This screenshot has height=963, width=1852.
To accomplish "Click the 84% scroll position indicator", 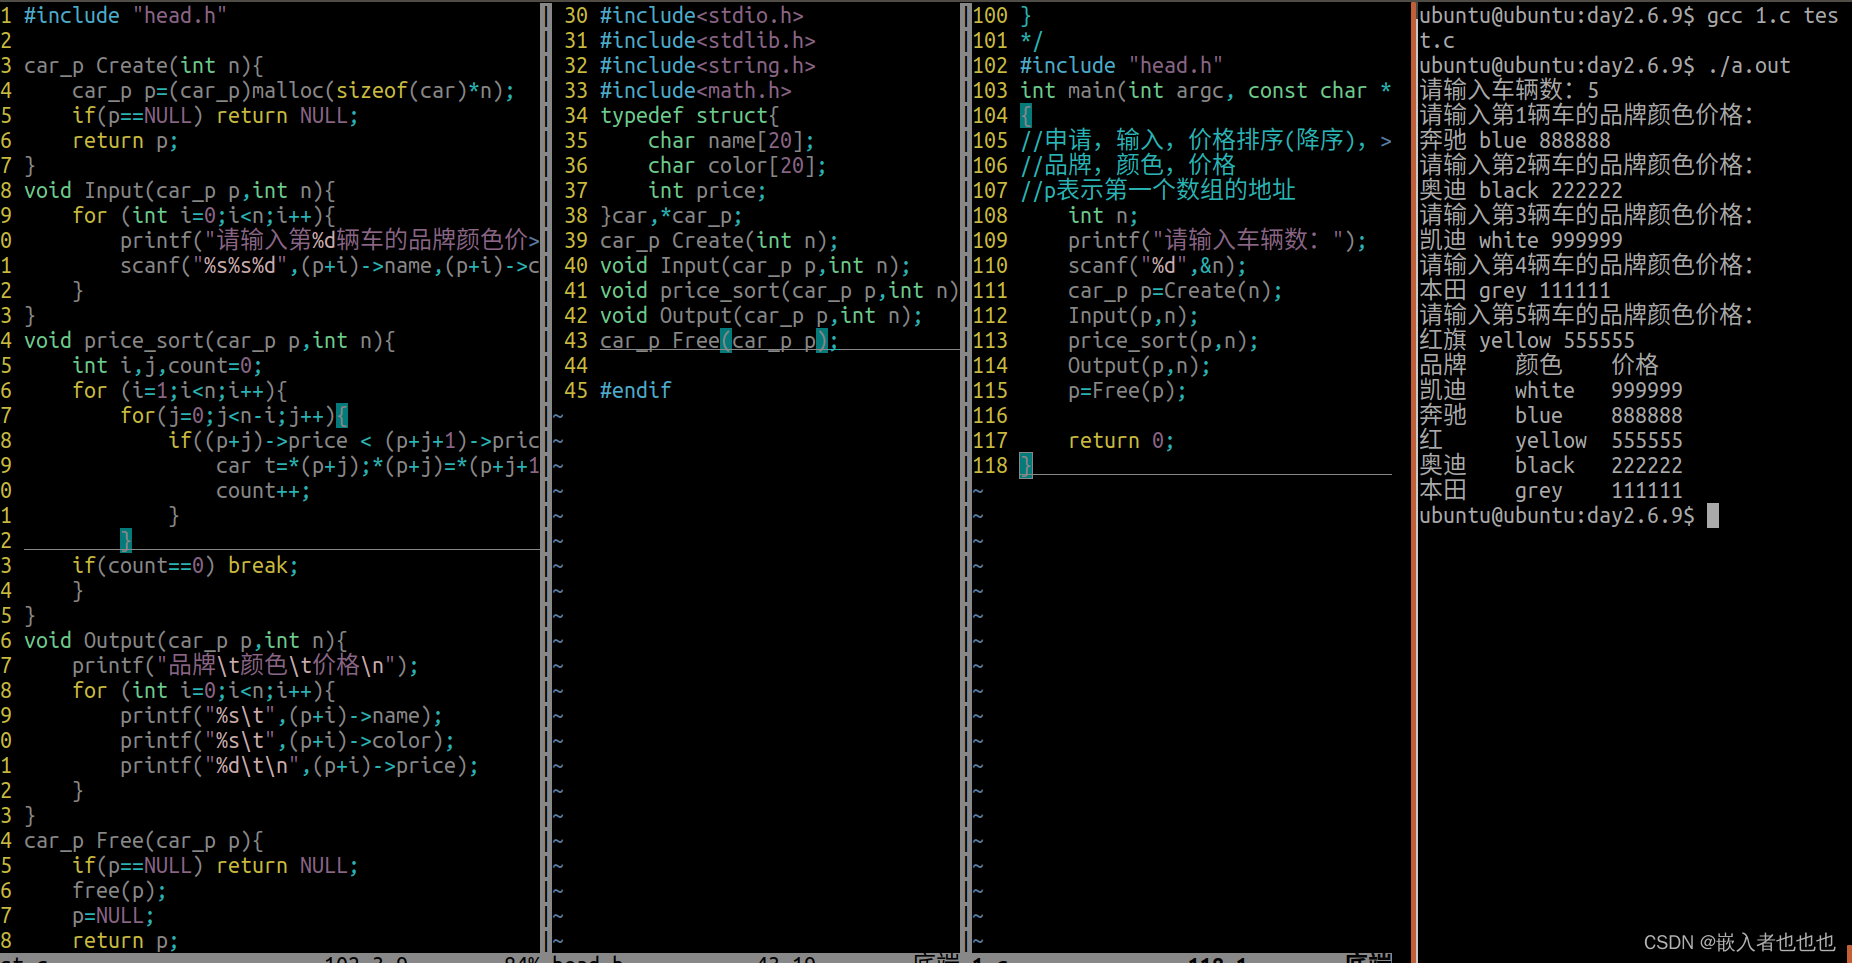I will pos(521,958).
